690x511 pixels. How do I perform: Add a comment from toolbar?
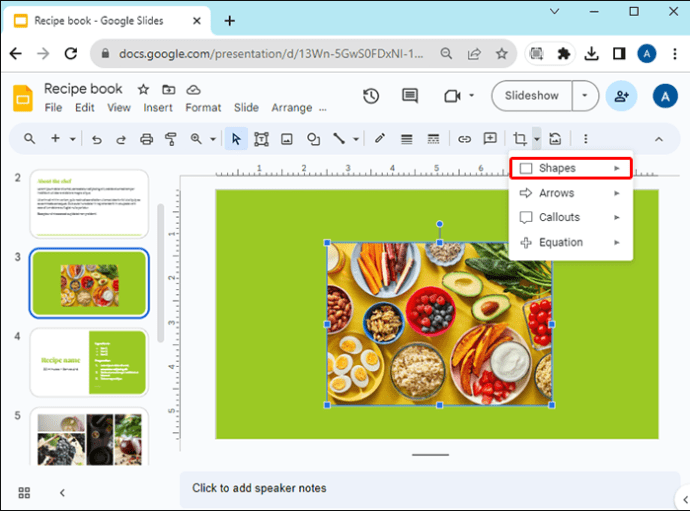coord(490,139)
